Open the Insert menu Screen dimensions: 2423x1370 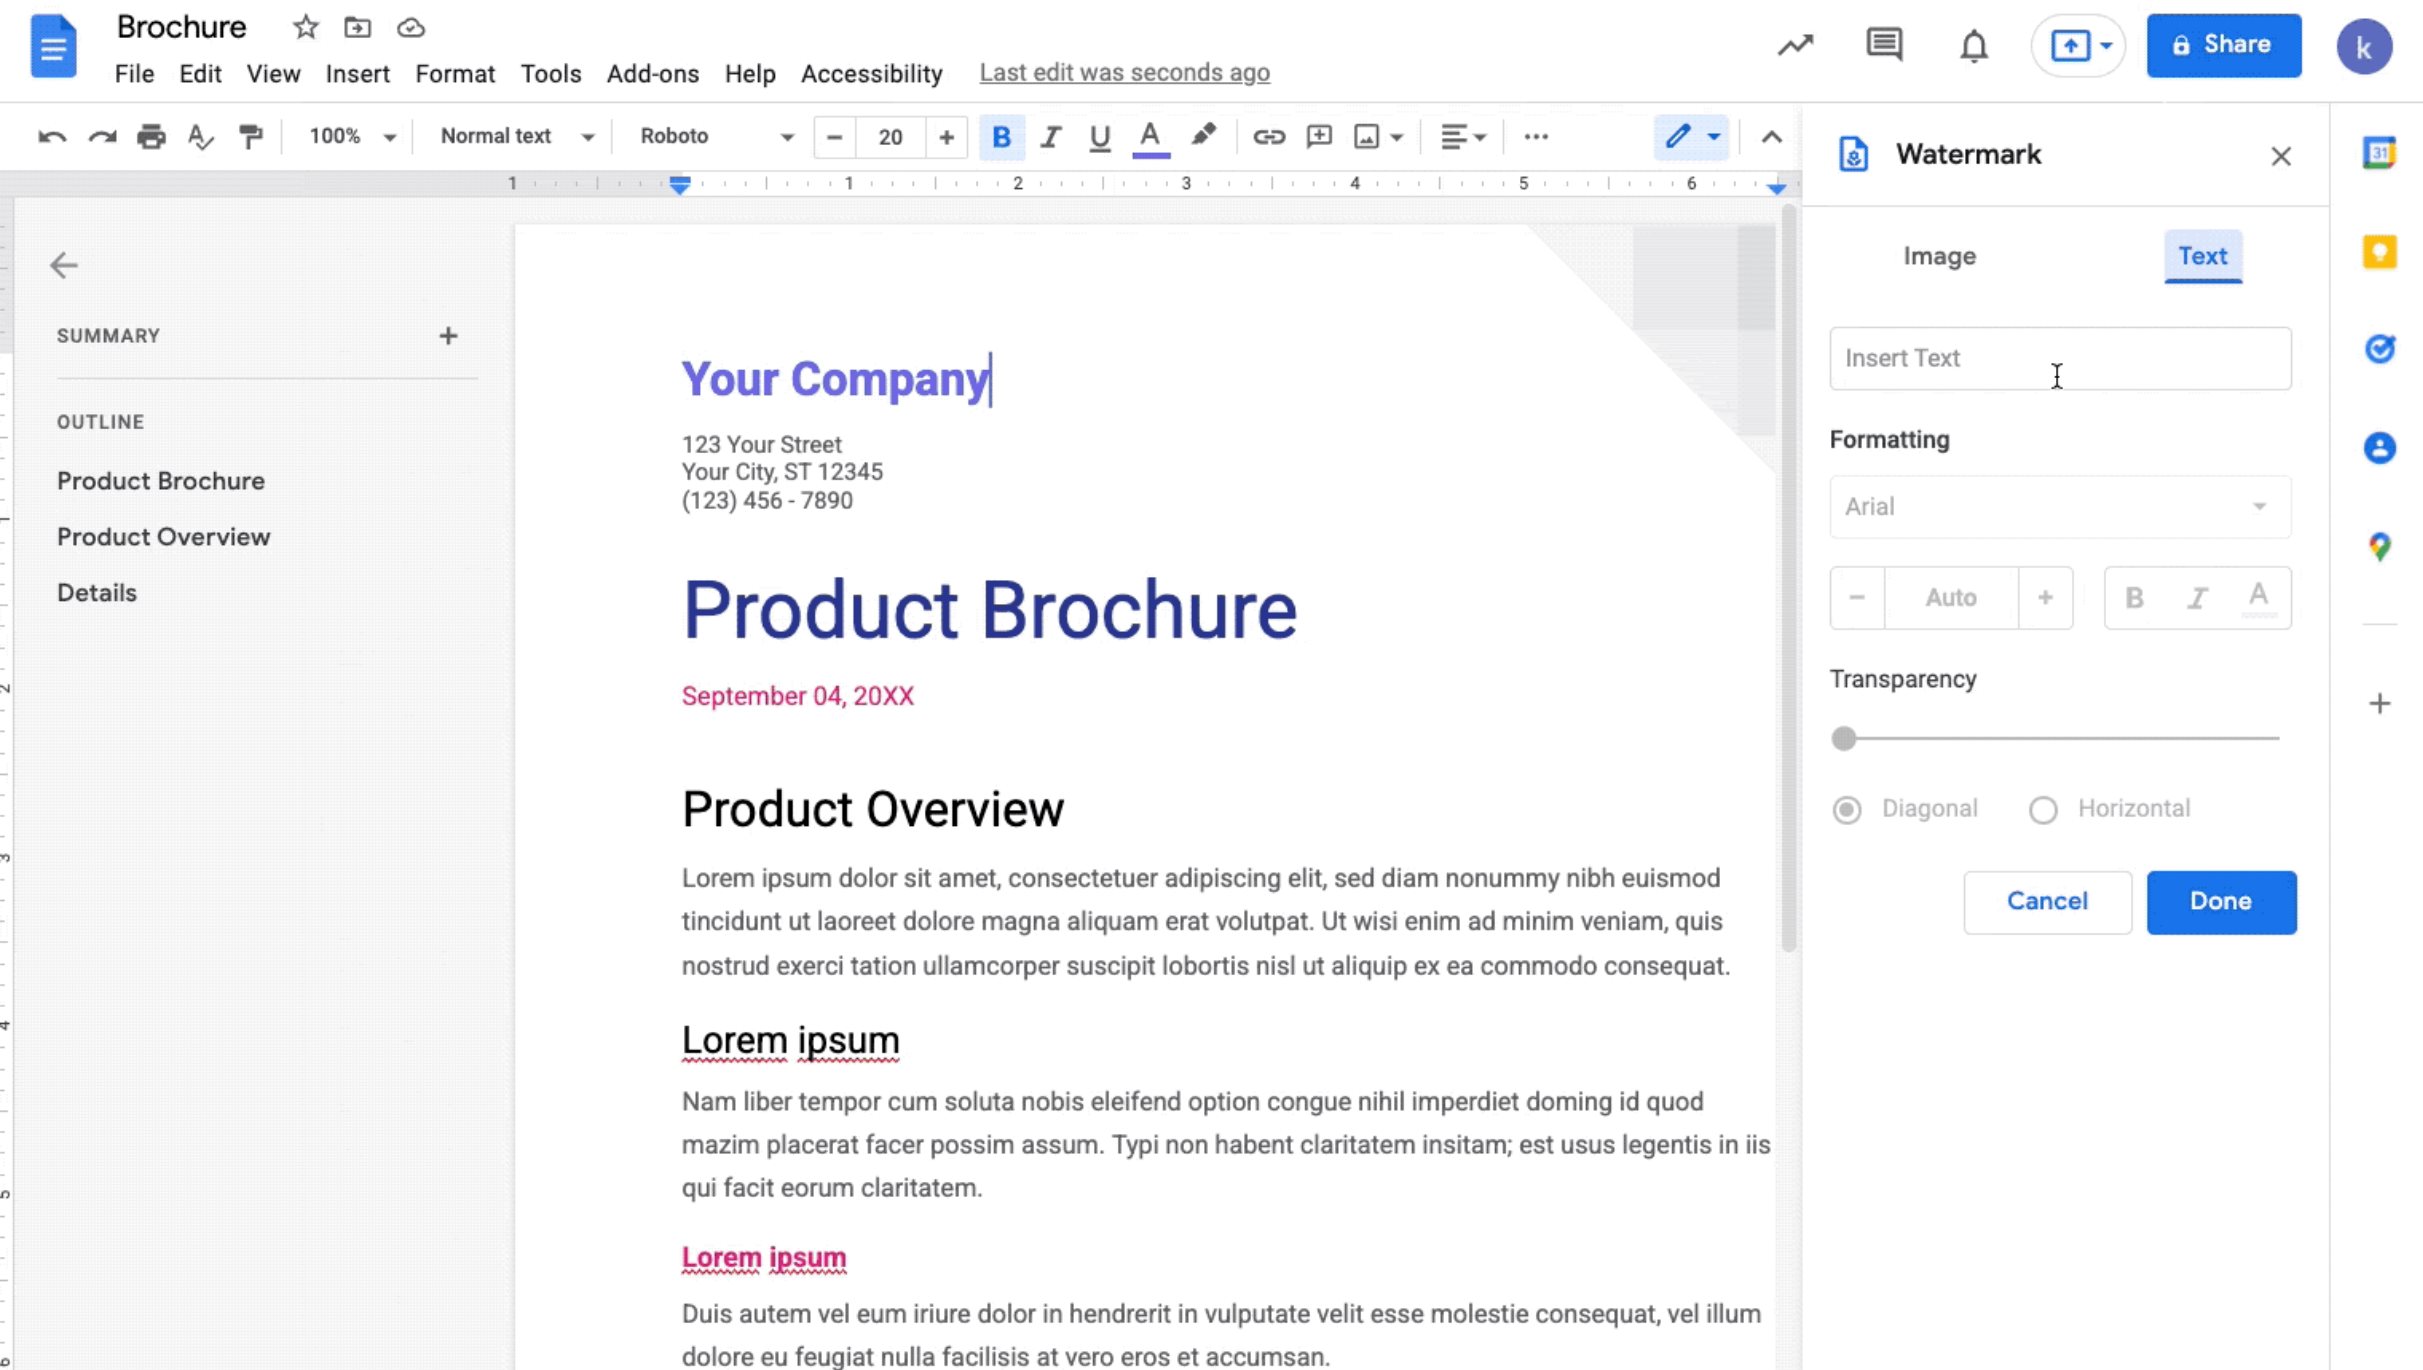point(357,73)
